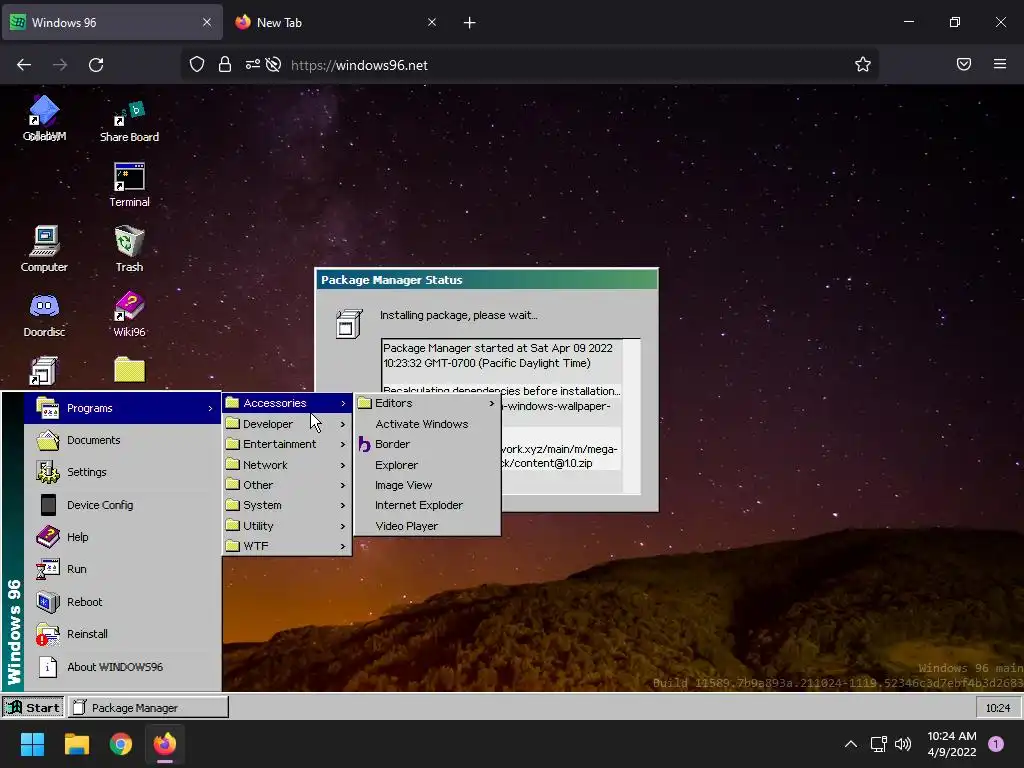This screenshot has width=1024, height=768.
Task: Open the Doordisc desktop icon
Action: click(x=44, y=315)
